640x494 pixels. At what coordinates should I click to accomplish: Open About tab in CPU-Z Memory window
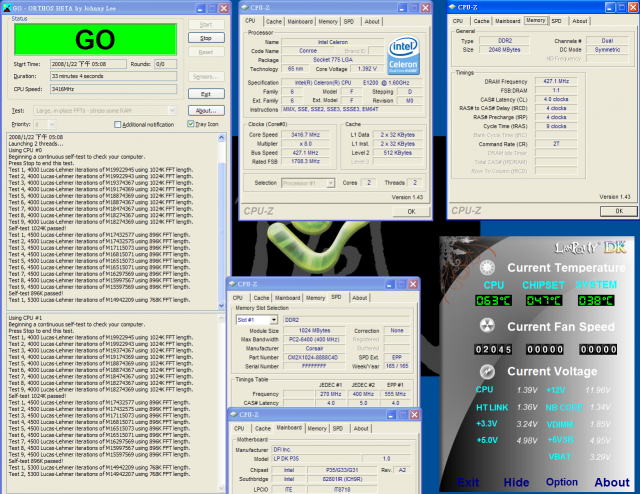tap(580, 21)
